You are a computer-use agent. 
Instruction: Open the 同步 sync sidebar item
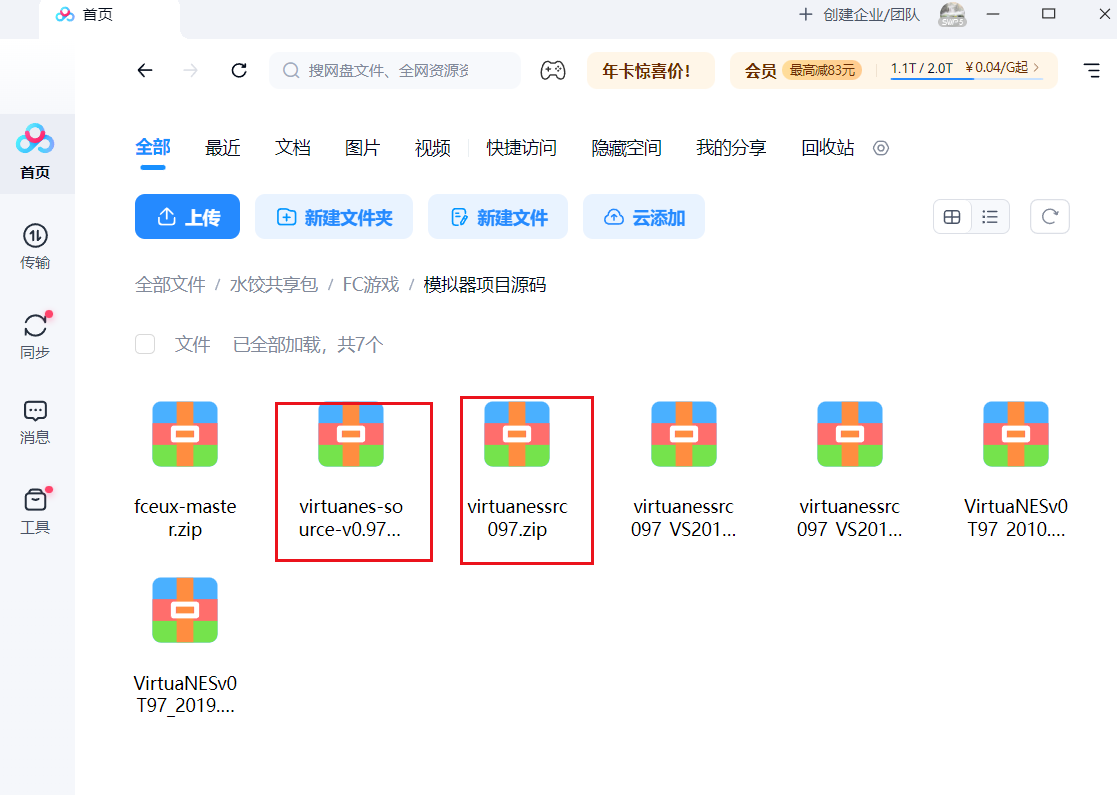click(x=35, y=335)
